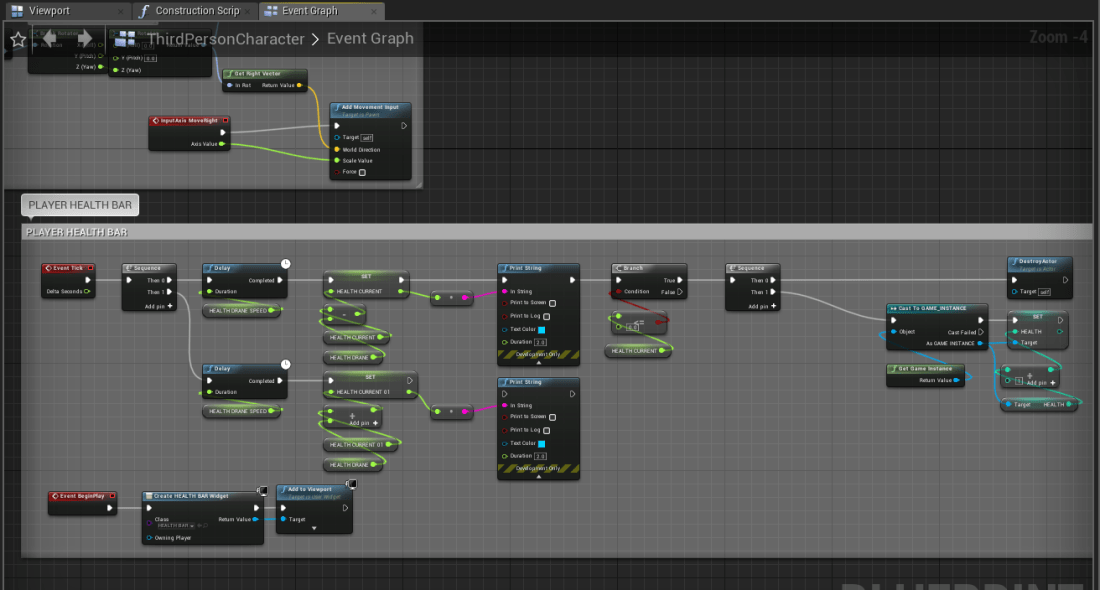The width and height of the screenshot is (1100, 590).
Task: Toggle Force checkbox on Add Movement Input
Action: [362, 172]
